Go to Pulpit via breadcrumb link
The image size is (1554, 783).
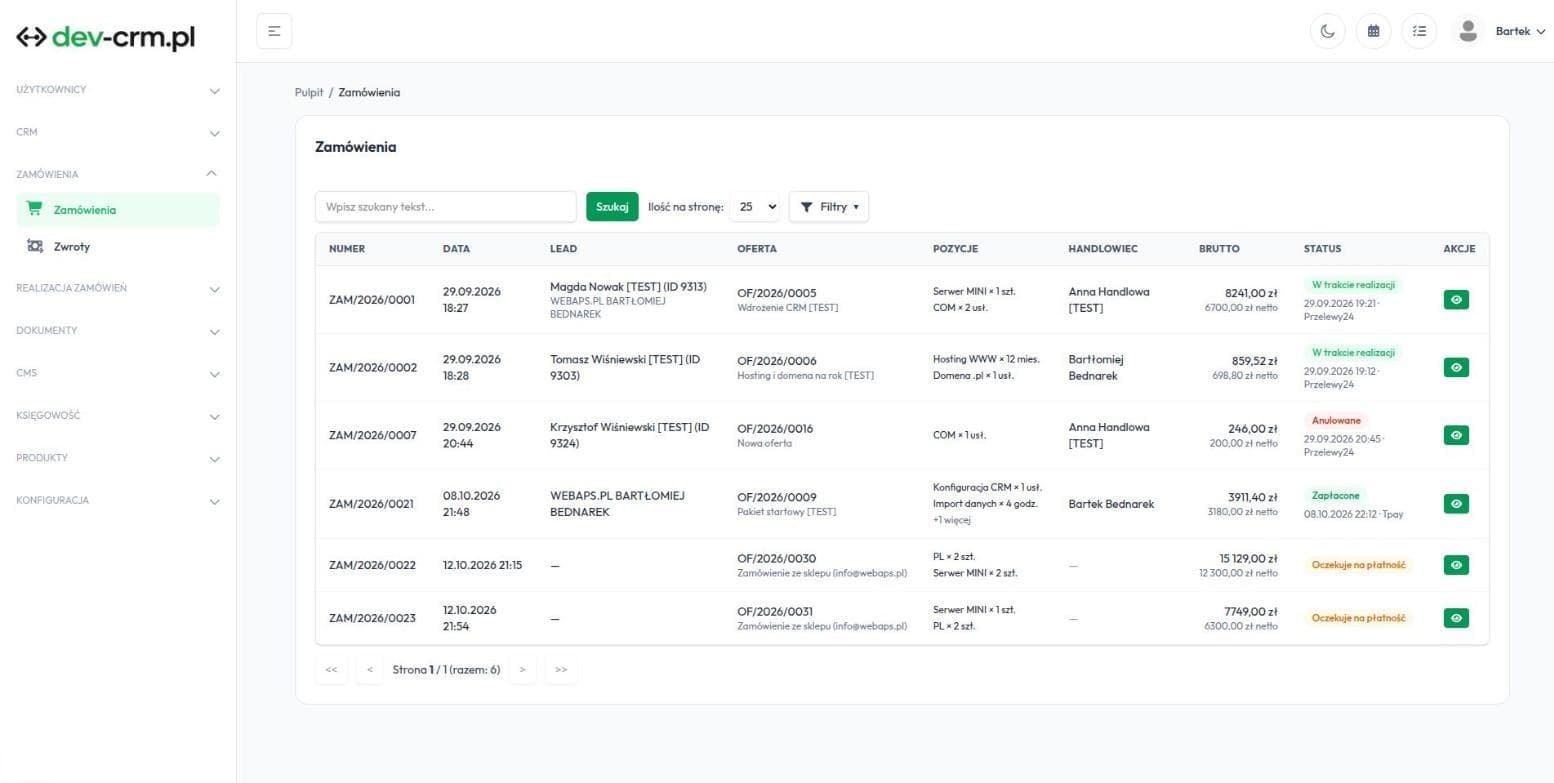[x=309, y=92]
